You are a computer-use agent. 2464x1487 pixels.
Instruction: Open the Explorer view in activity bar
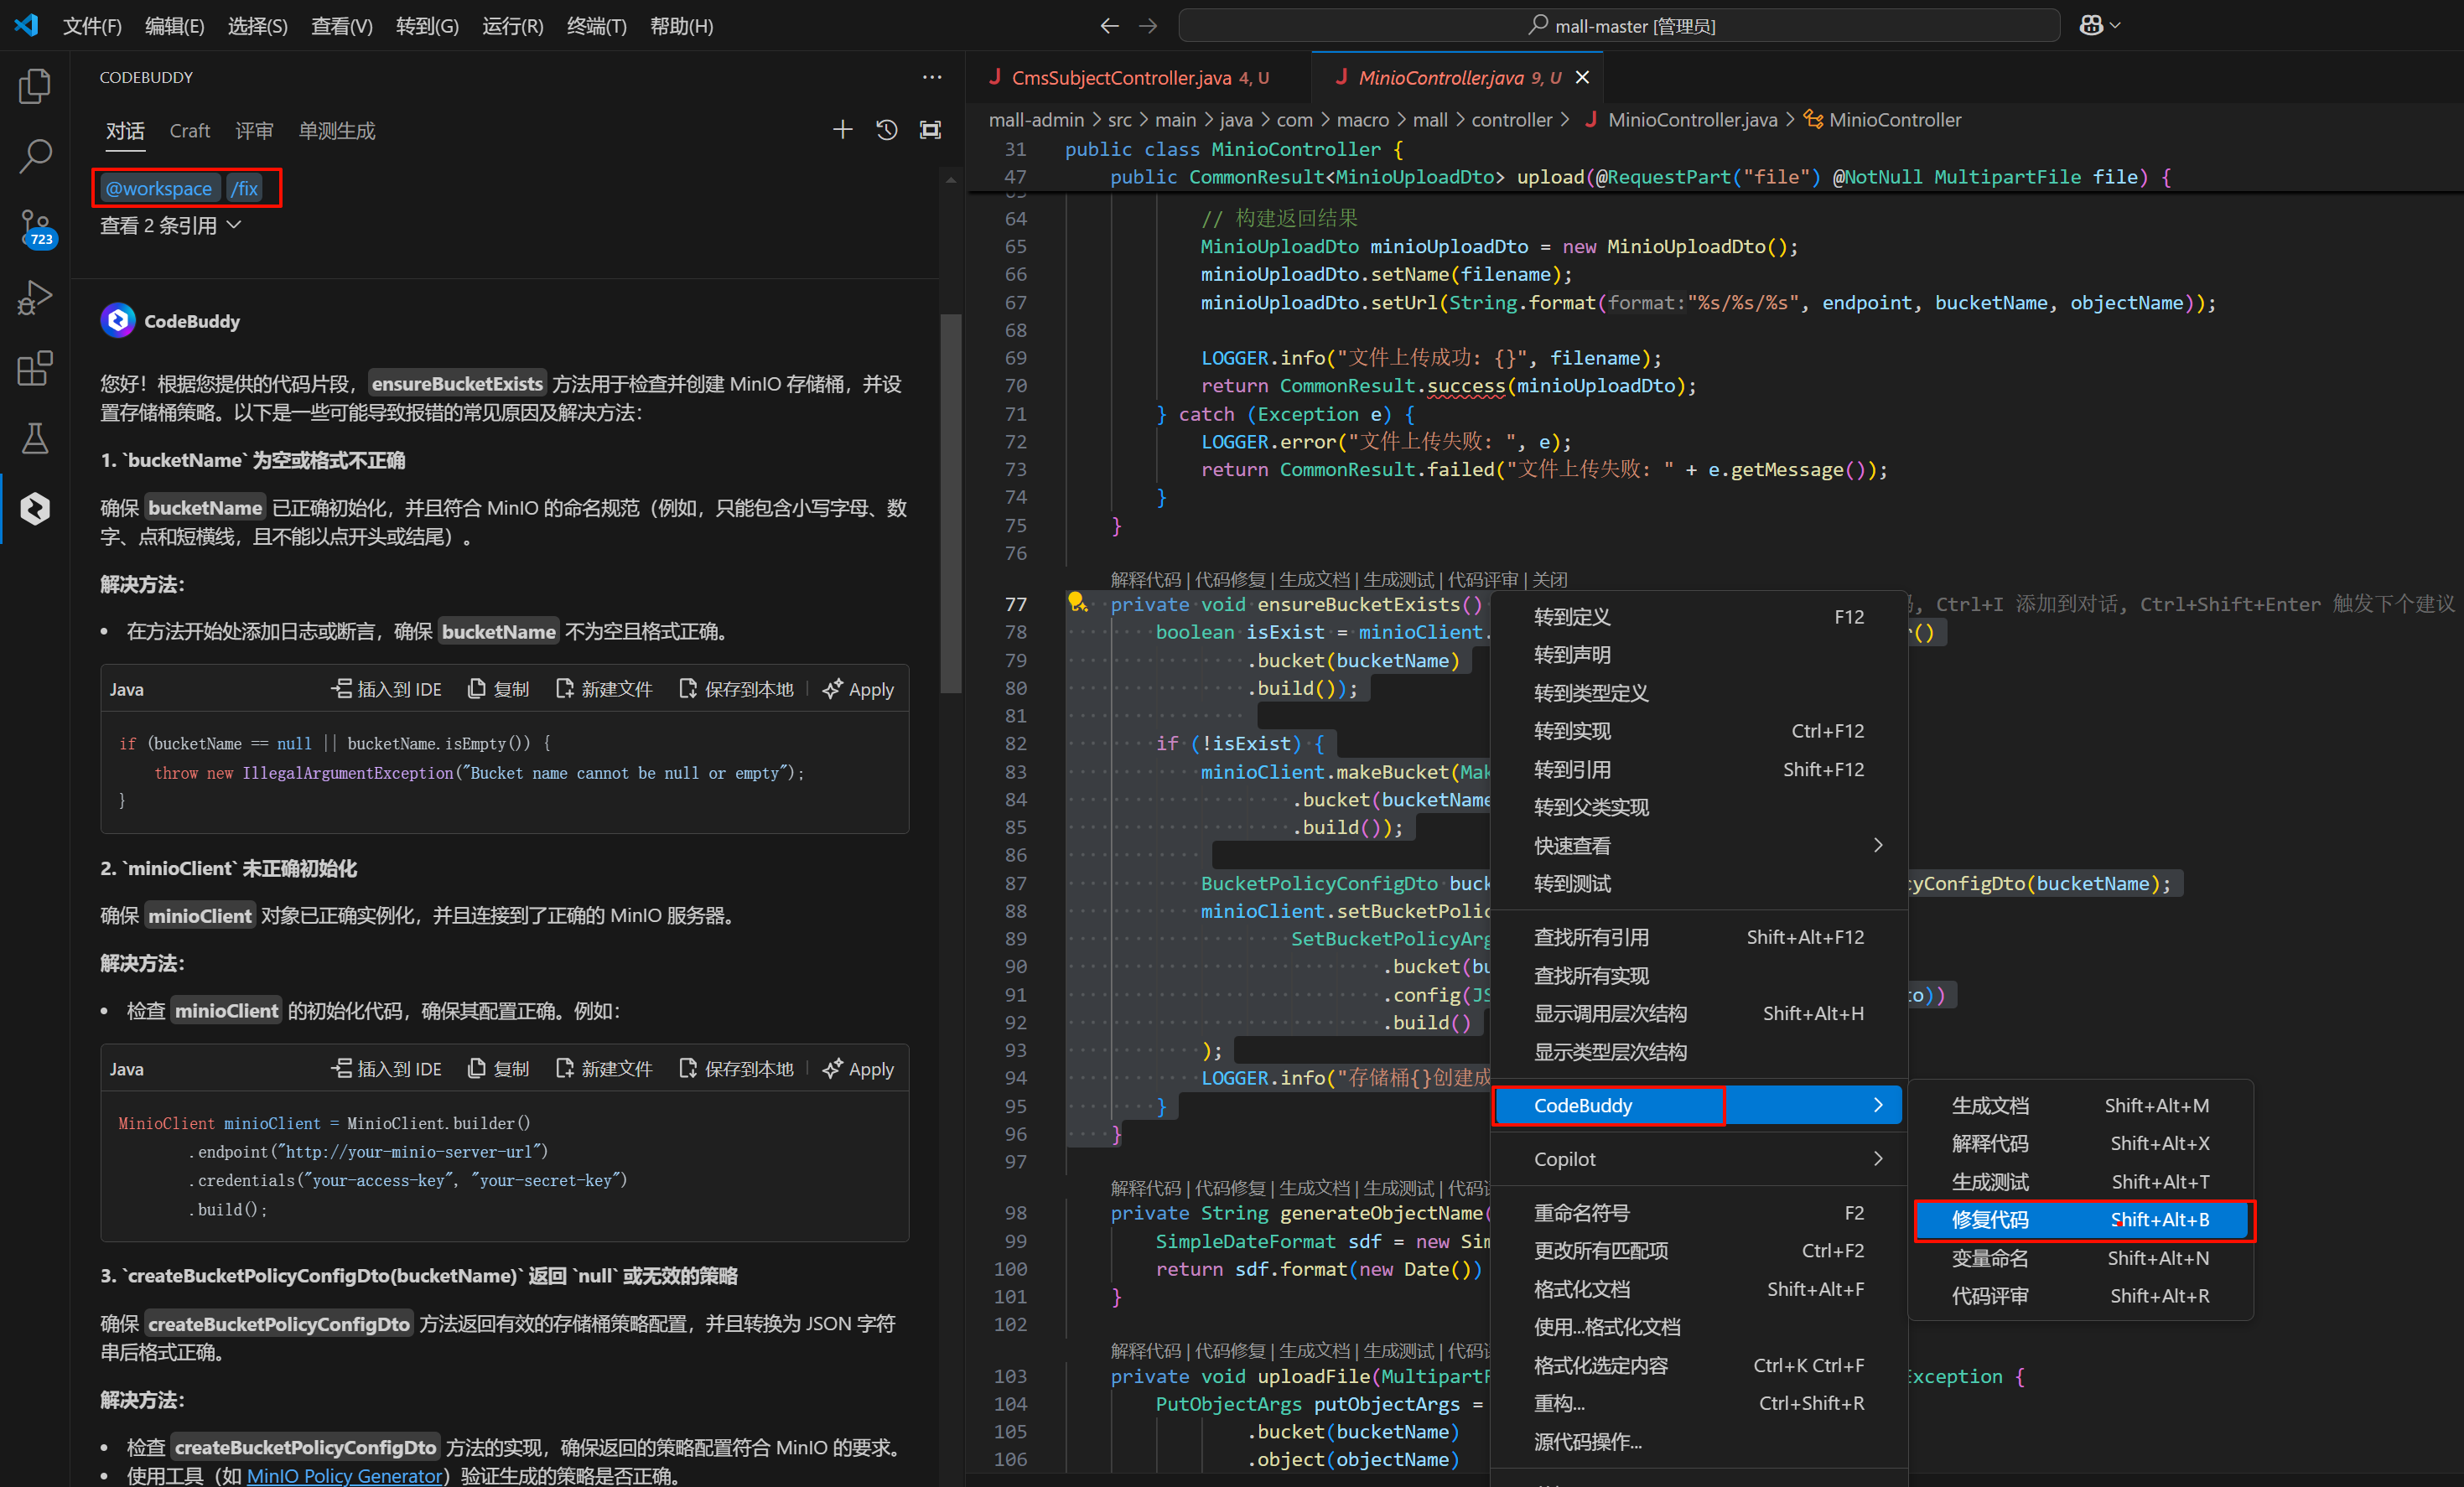tap(35, 86)
